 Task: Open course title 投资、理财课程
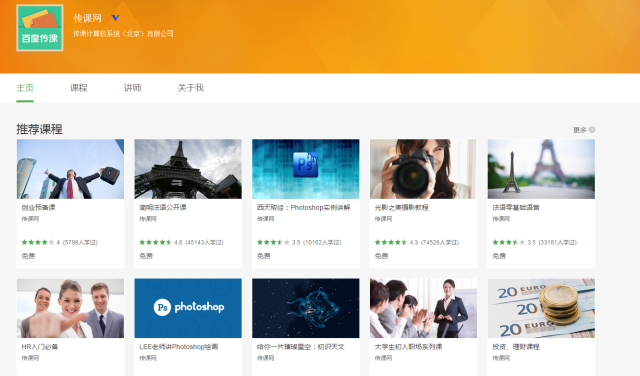click(x=516, y=347)
